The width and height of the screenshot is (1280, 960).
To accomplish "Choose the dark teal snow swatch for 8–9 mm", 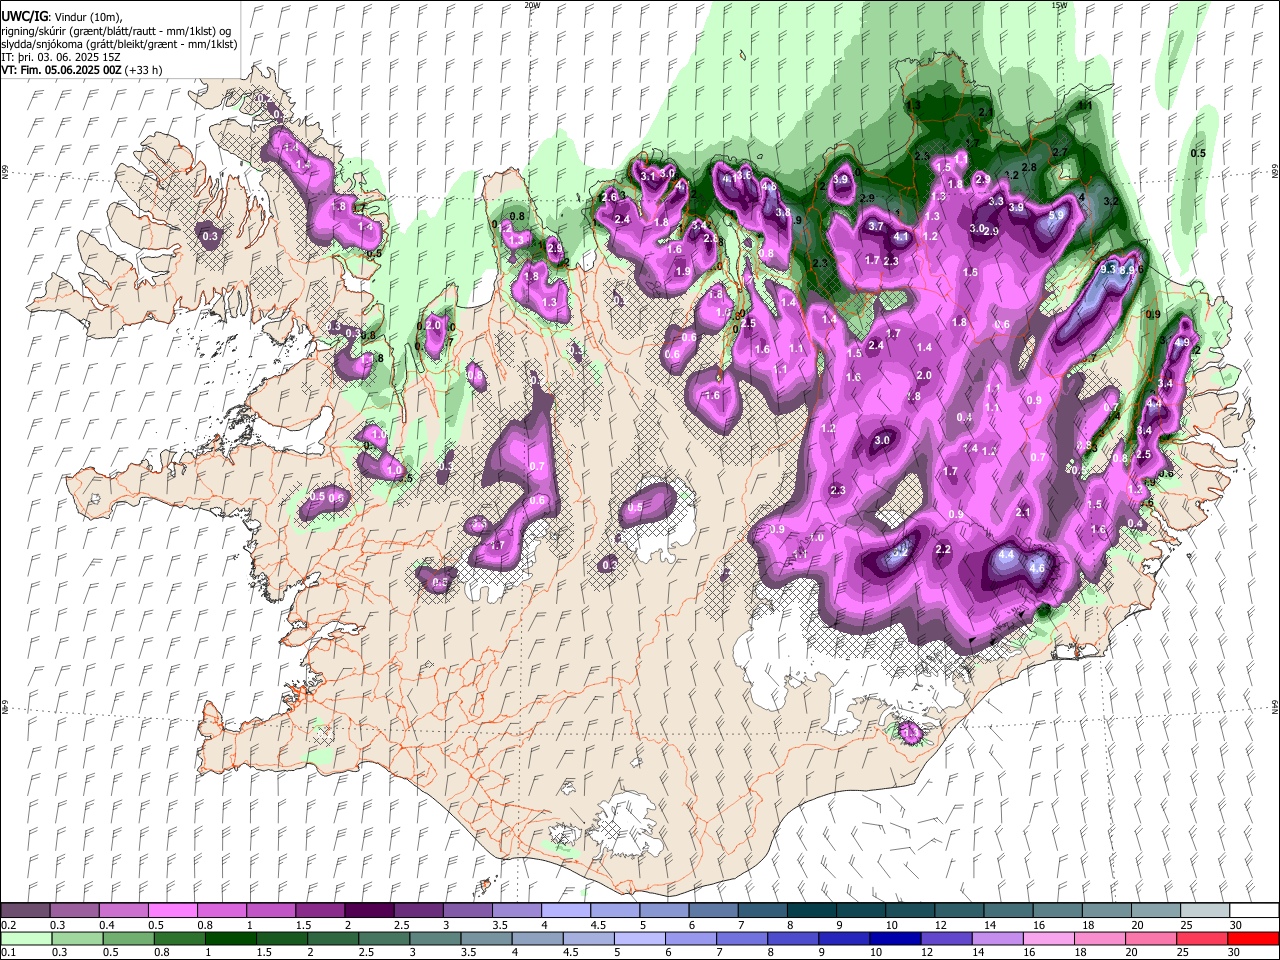I will [810, 910].
